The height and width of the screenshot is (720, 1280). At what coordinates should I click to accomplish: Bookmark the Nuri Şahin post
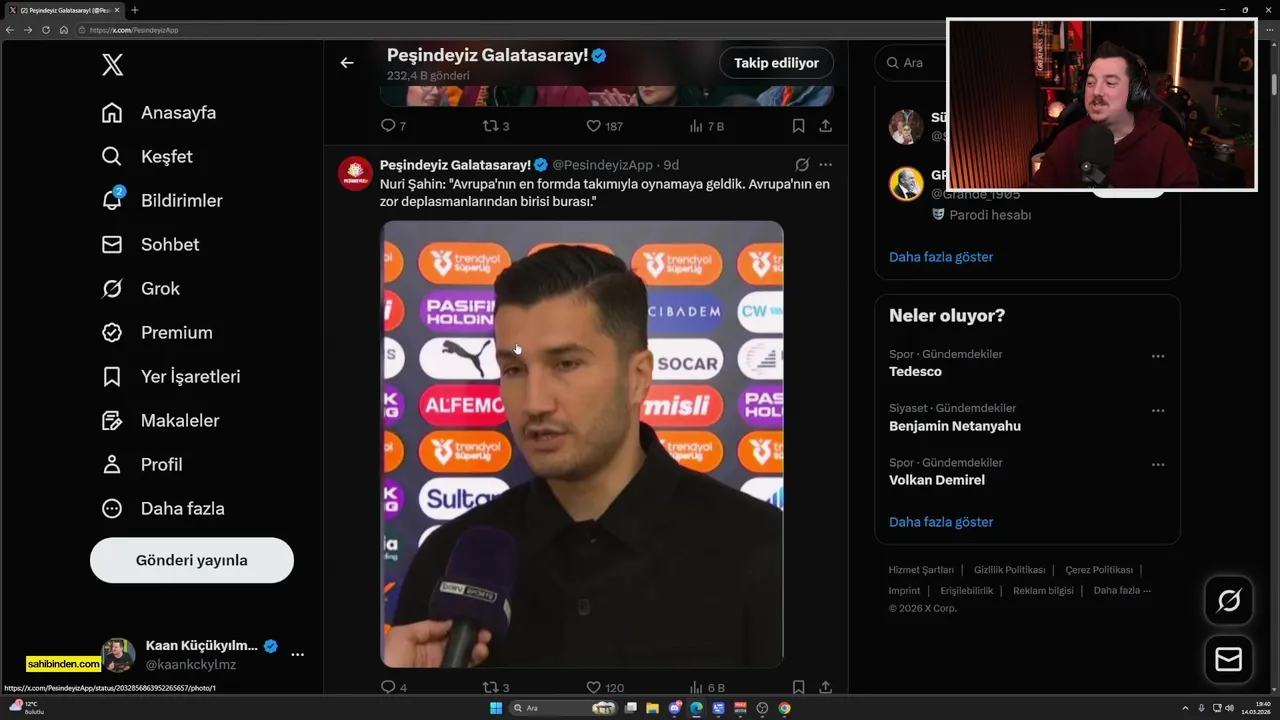798,687
